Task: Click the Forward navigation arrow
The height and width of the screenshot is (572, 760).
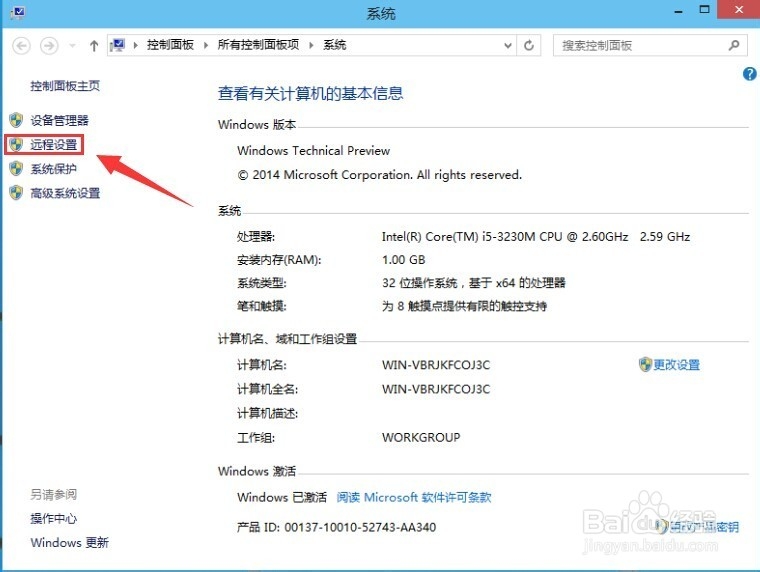Action: [x=49, y=46]
